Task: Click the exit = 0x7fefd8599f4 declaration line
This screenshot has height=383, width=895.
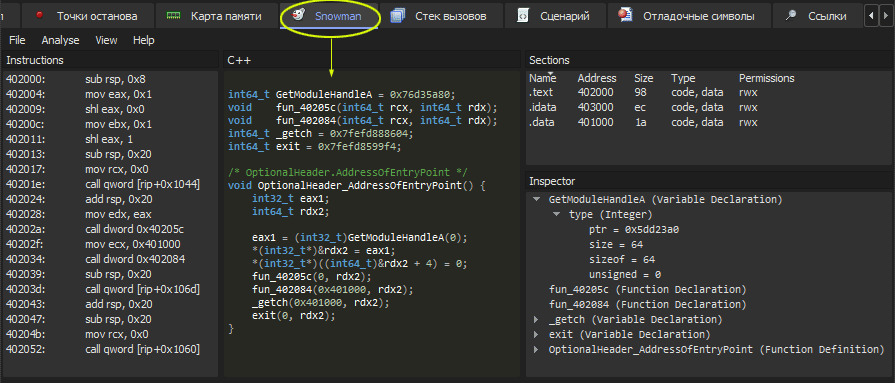Action: 315,147
